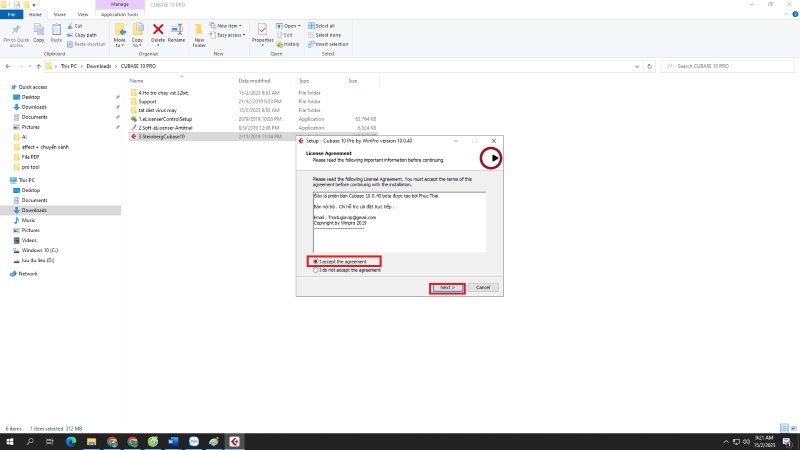Open the New item dropdown

[x=226, y=26]
